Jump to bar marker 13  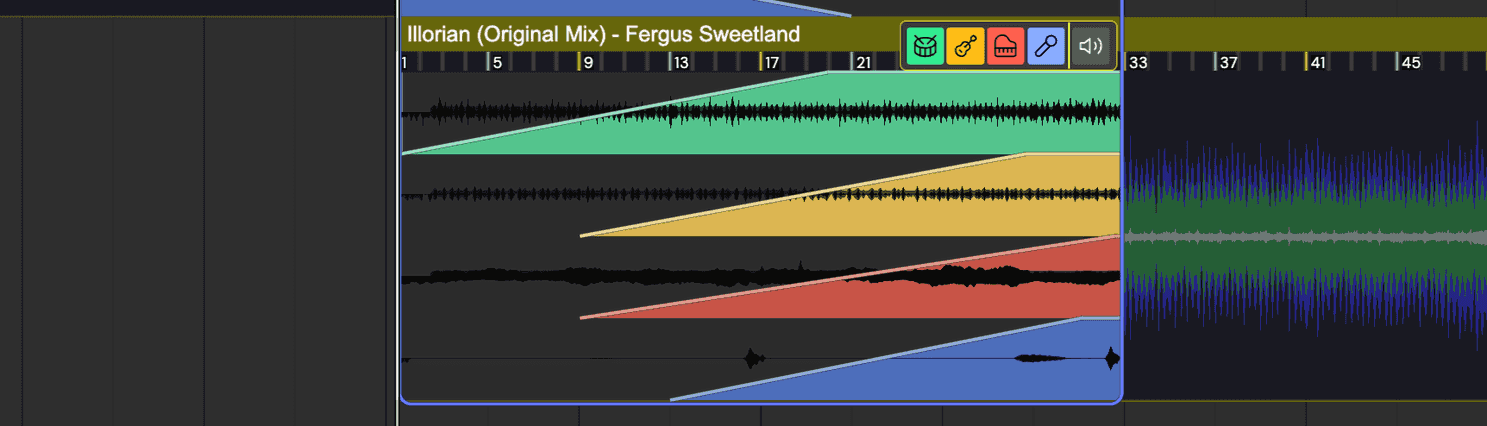point(680,62)
